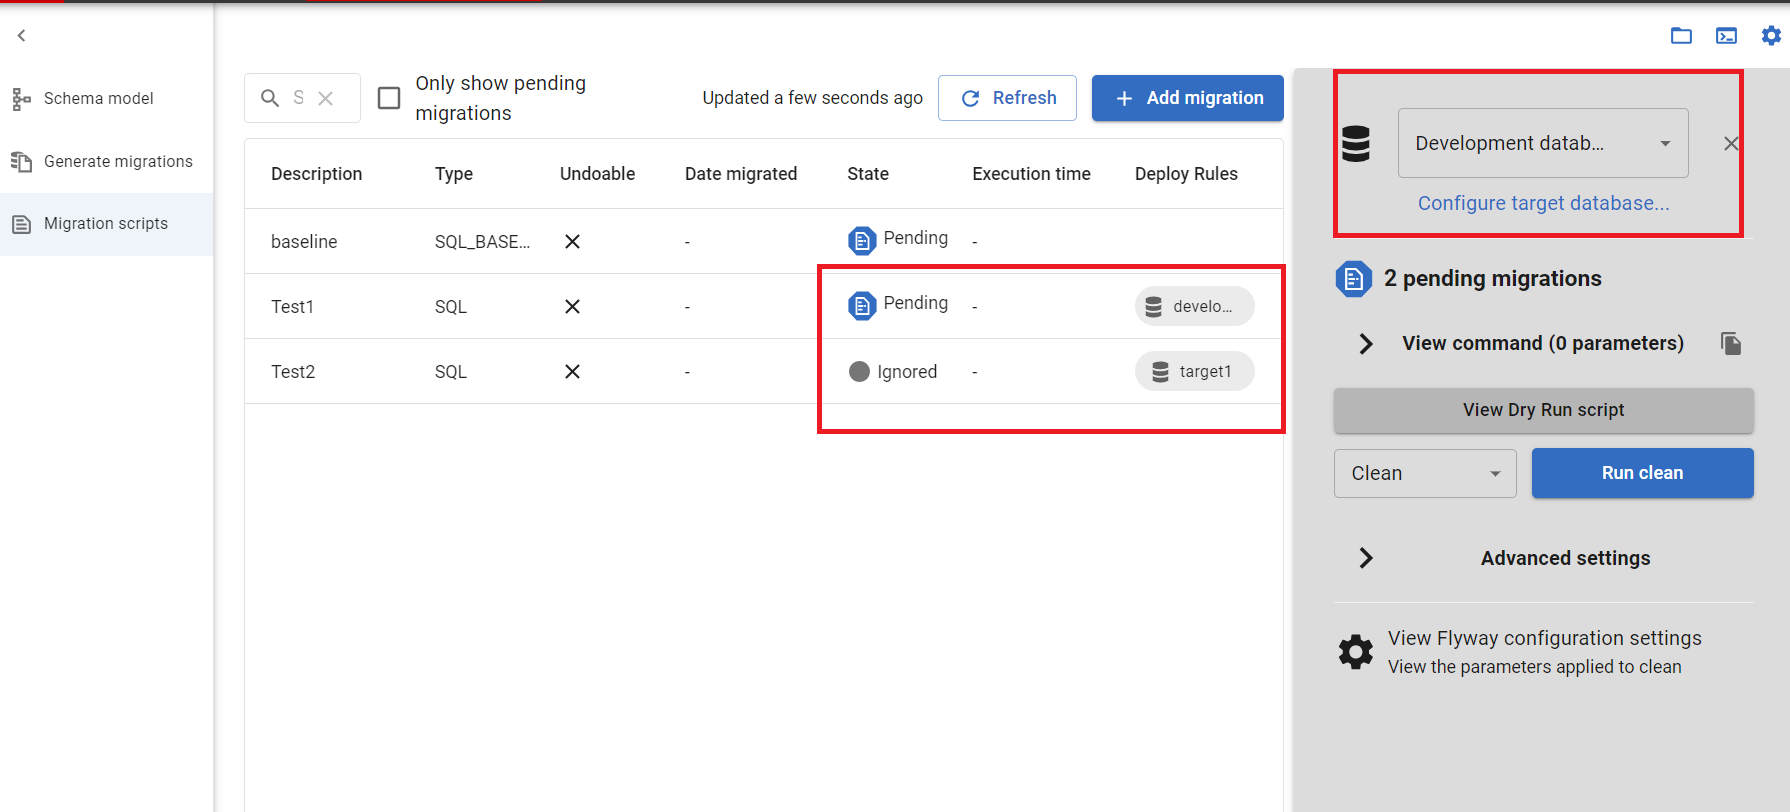Image resolution: width=1790 pixels, height=812 pixels.
Task: Click the Refresh button
Action: coord(1007,98)
